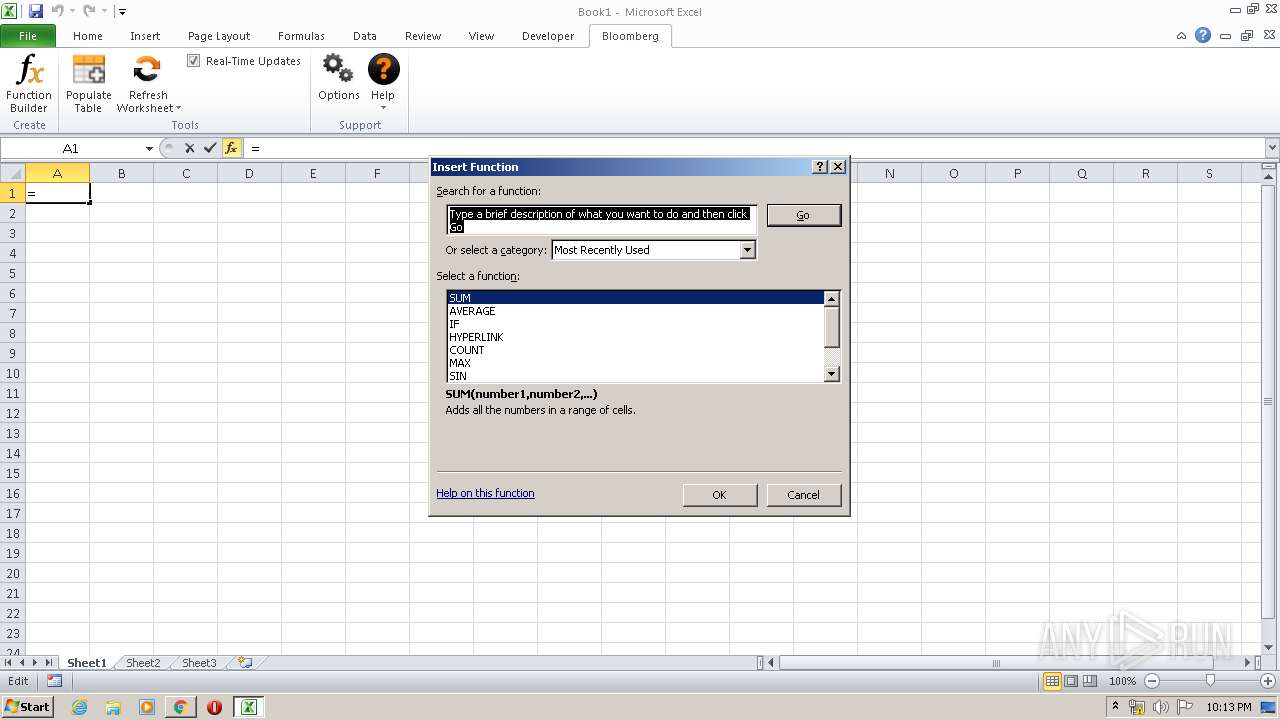The height and width of the screenshot is (720, 1280).
Task: Click the 100% zoom level
Action: point(1122,681)
